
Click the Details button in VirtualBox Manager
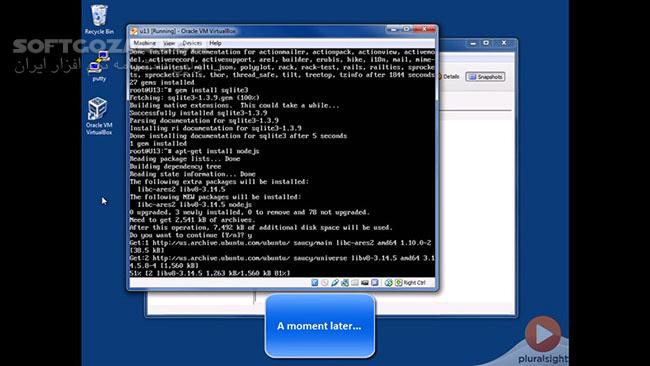tap(449, 77)
